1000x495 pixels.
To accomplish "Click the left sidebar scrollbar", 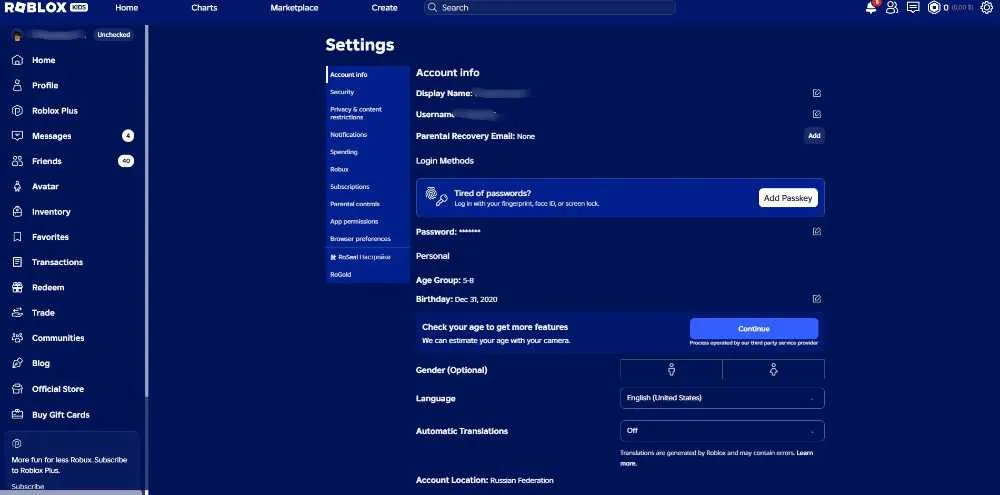I will (146, 211).
